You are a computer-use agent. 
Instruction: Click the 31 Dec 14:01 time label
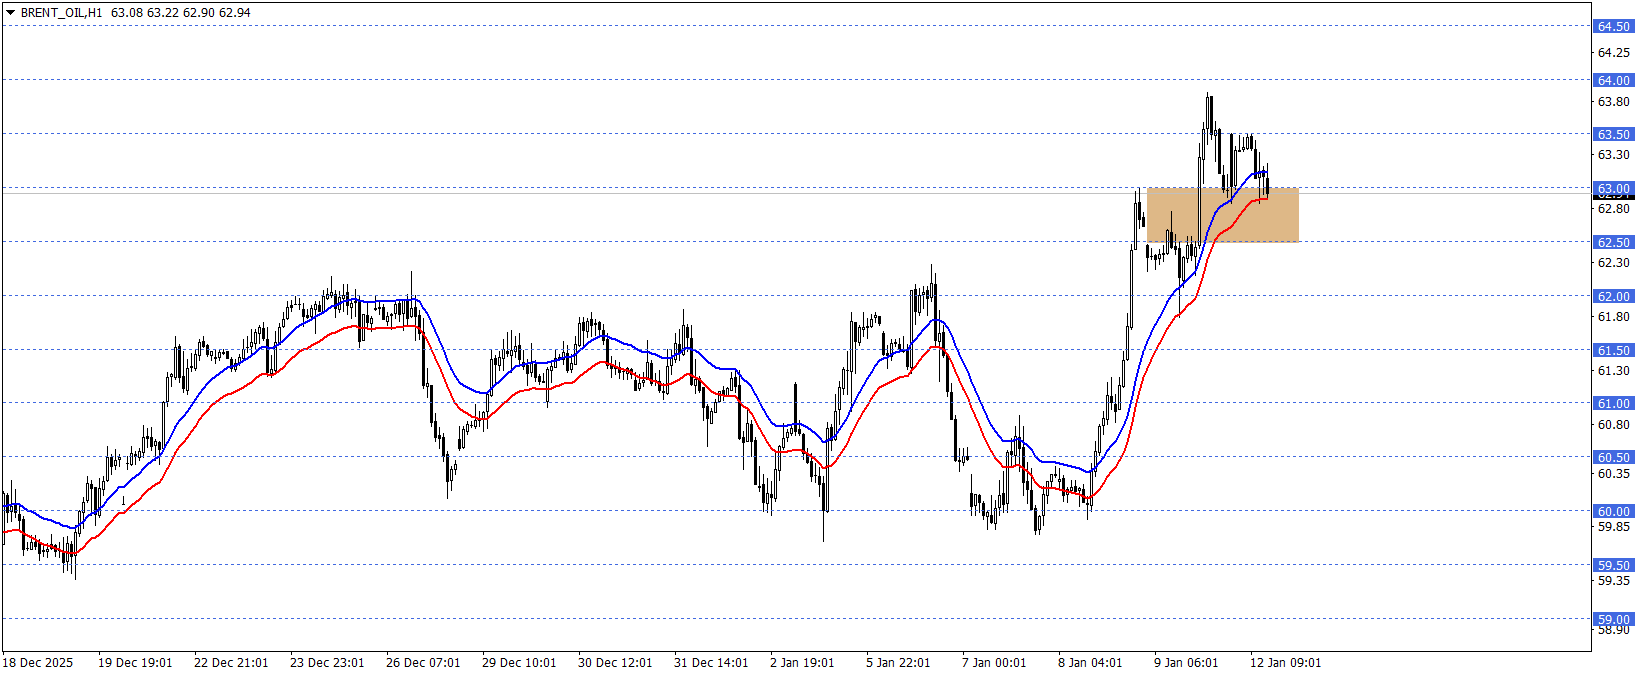pos(711,663)
